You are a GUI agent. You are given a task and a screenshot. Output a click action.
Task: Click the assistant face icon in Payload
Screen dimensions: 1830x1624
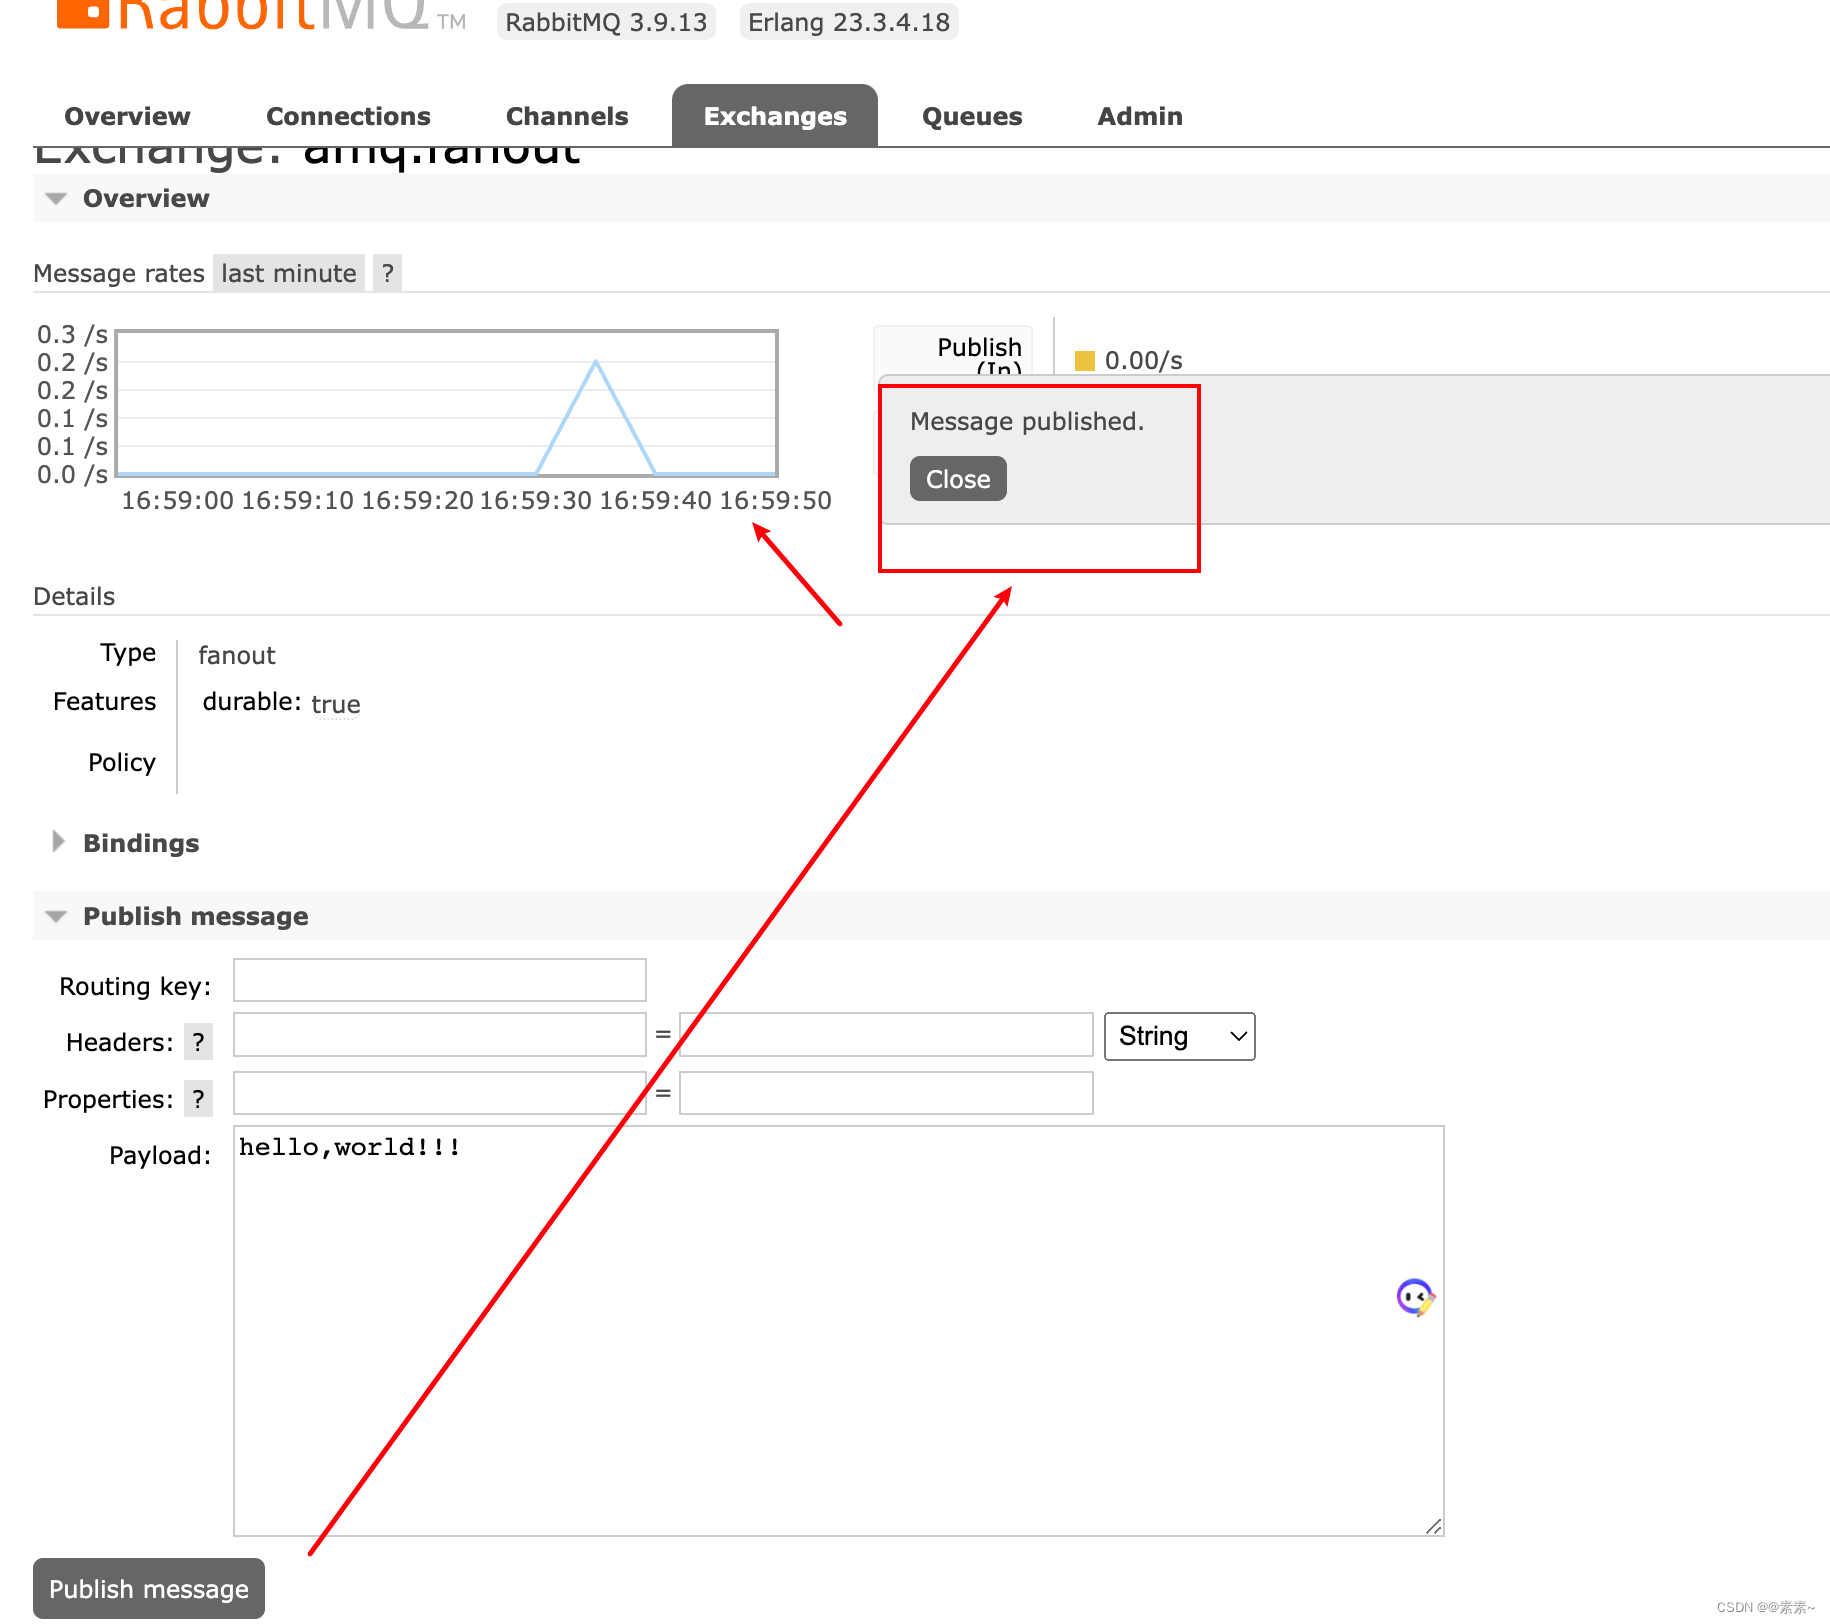(x=1415, y=1298)
